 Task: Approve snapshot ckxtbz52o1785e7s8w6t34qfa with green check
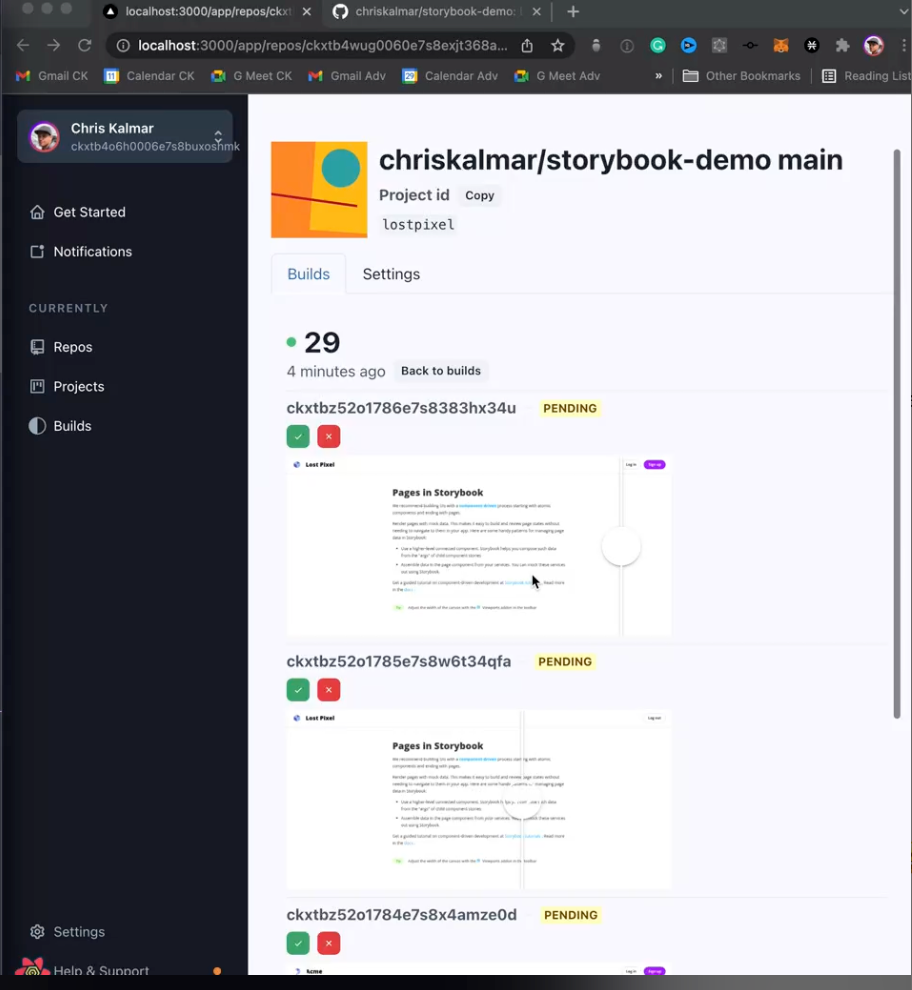tap(298, 690)
